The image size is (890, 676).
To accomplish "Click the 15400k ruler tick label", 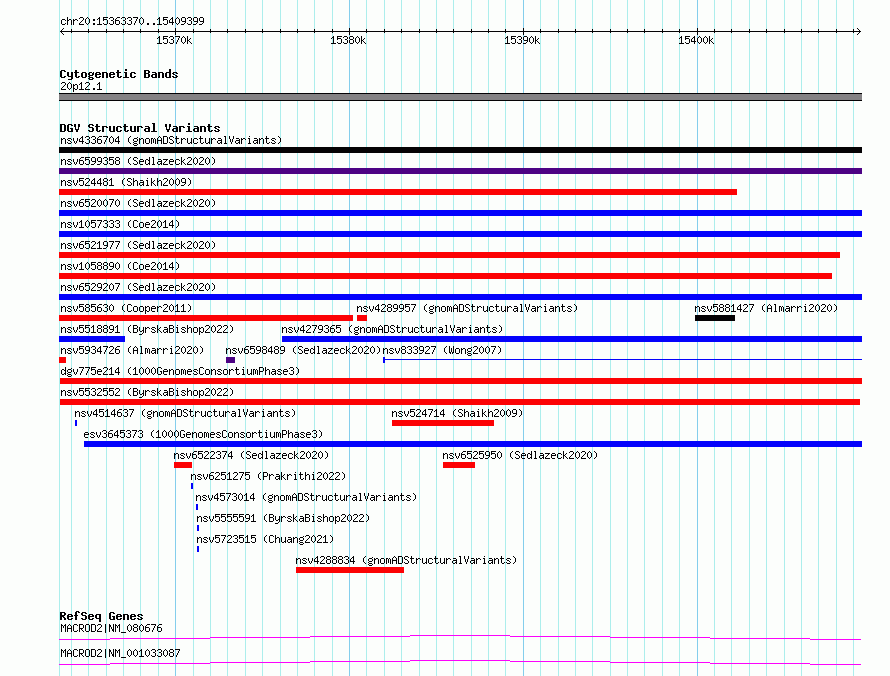I will (x=696, y=40).
